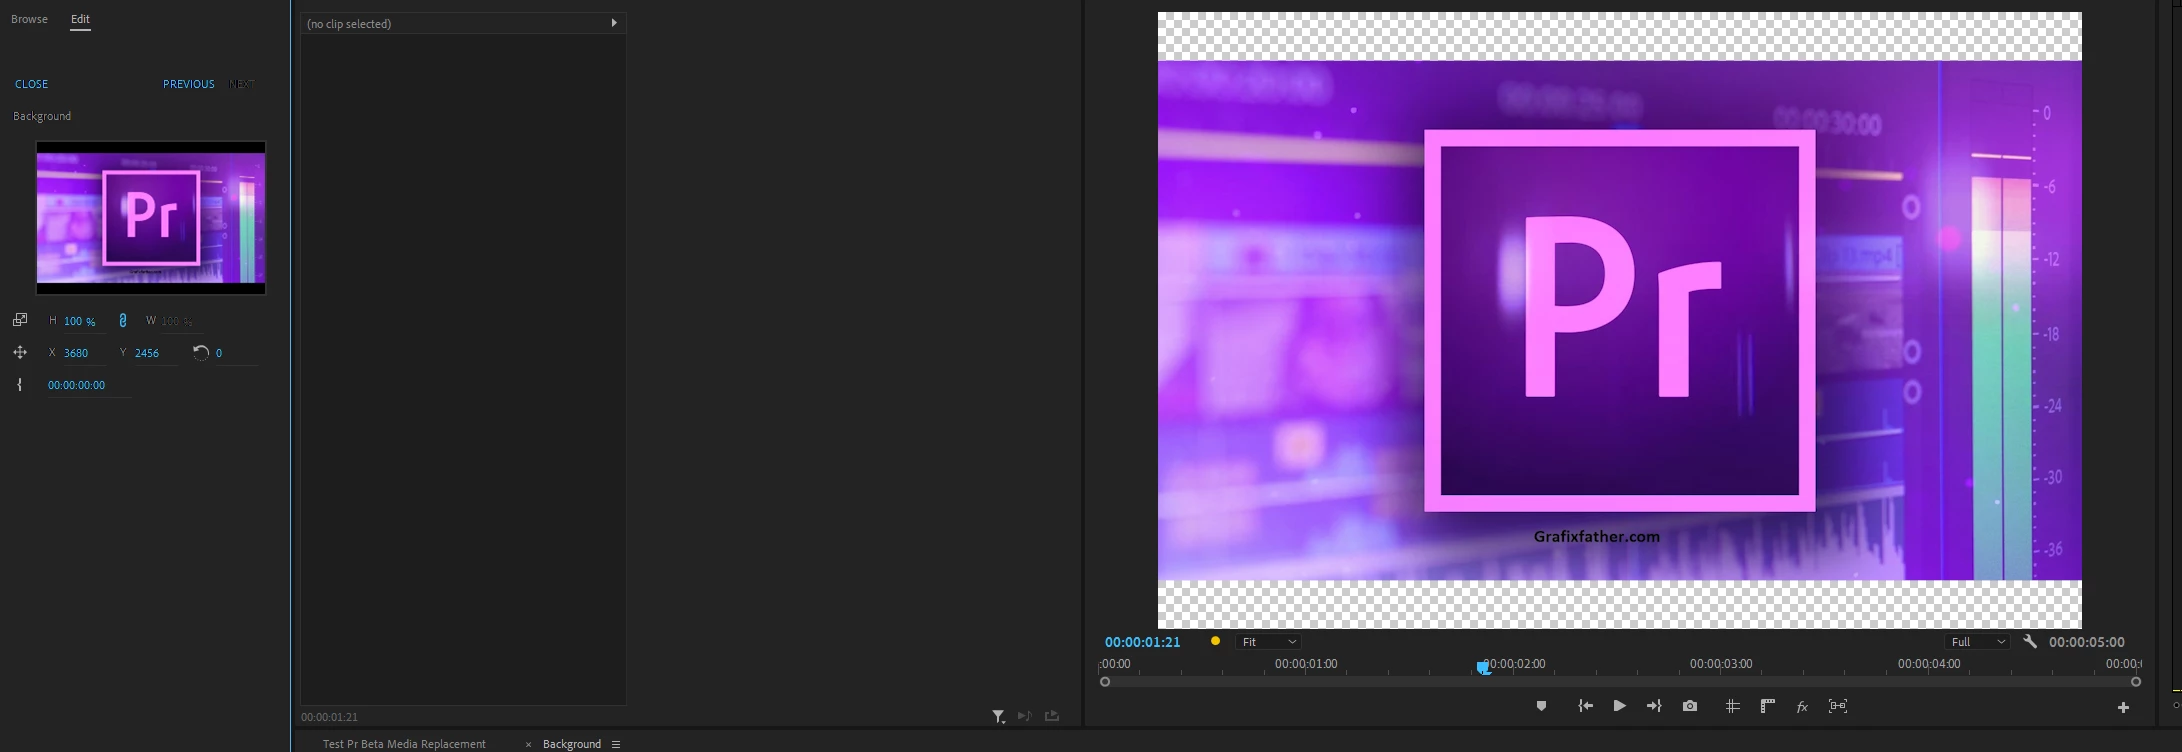Switch to the Edit tab
Image resolution: width=2182 pixels, height=752 pixels.
click(80, 19)
